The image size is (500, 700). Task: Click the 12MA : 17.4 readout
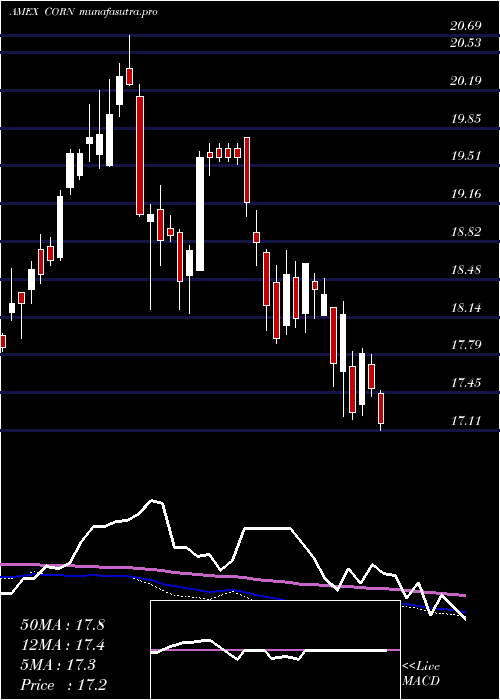tap(62, 645)
